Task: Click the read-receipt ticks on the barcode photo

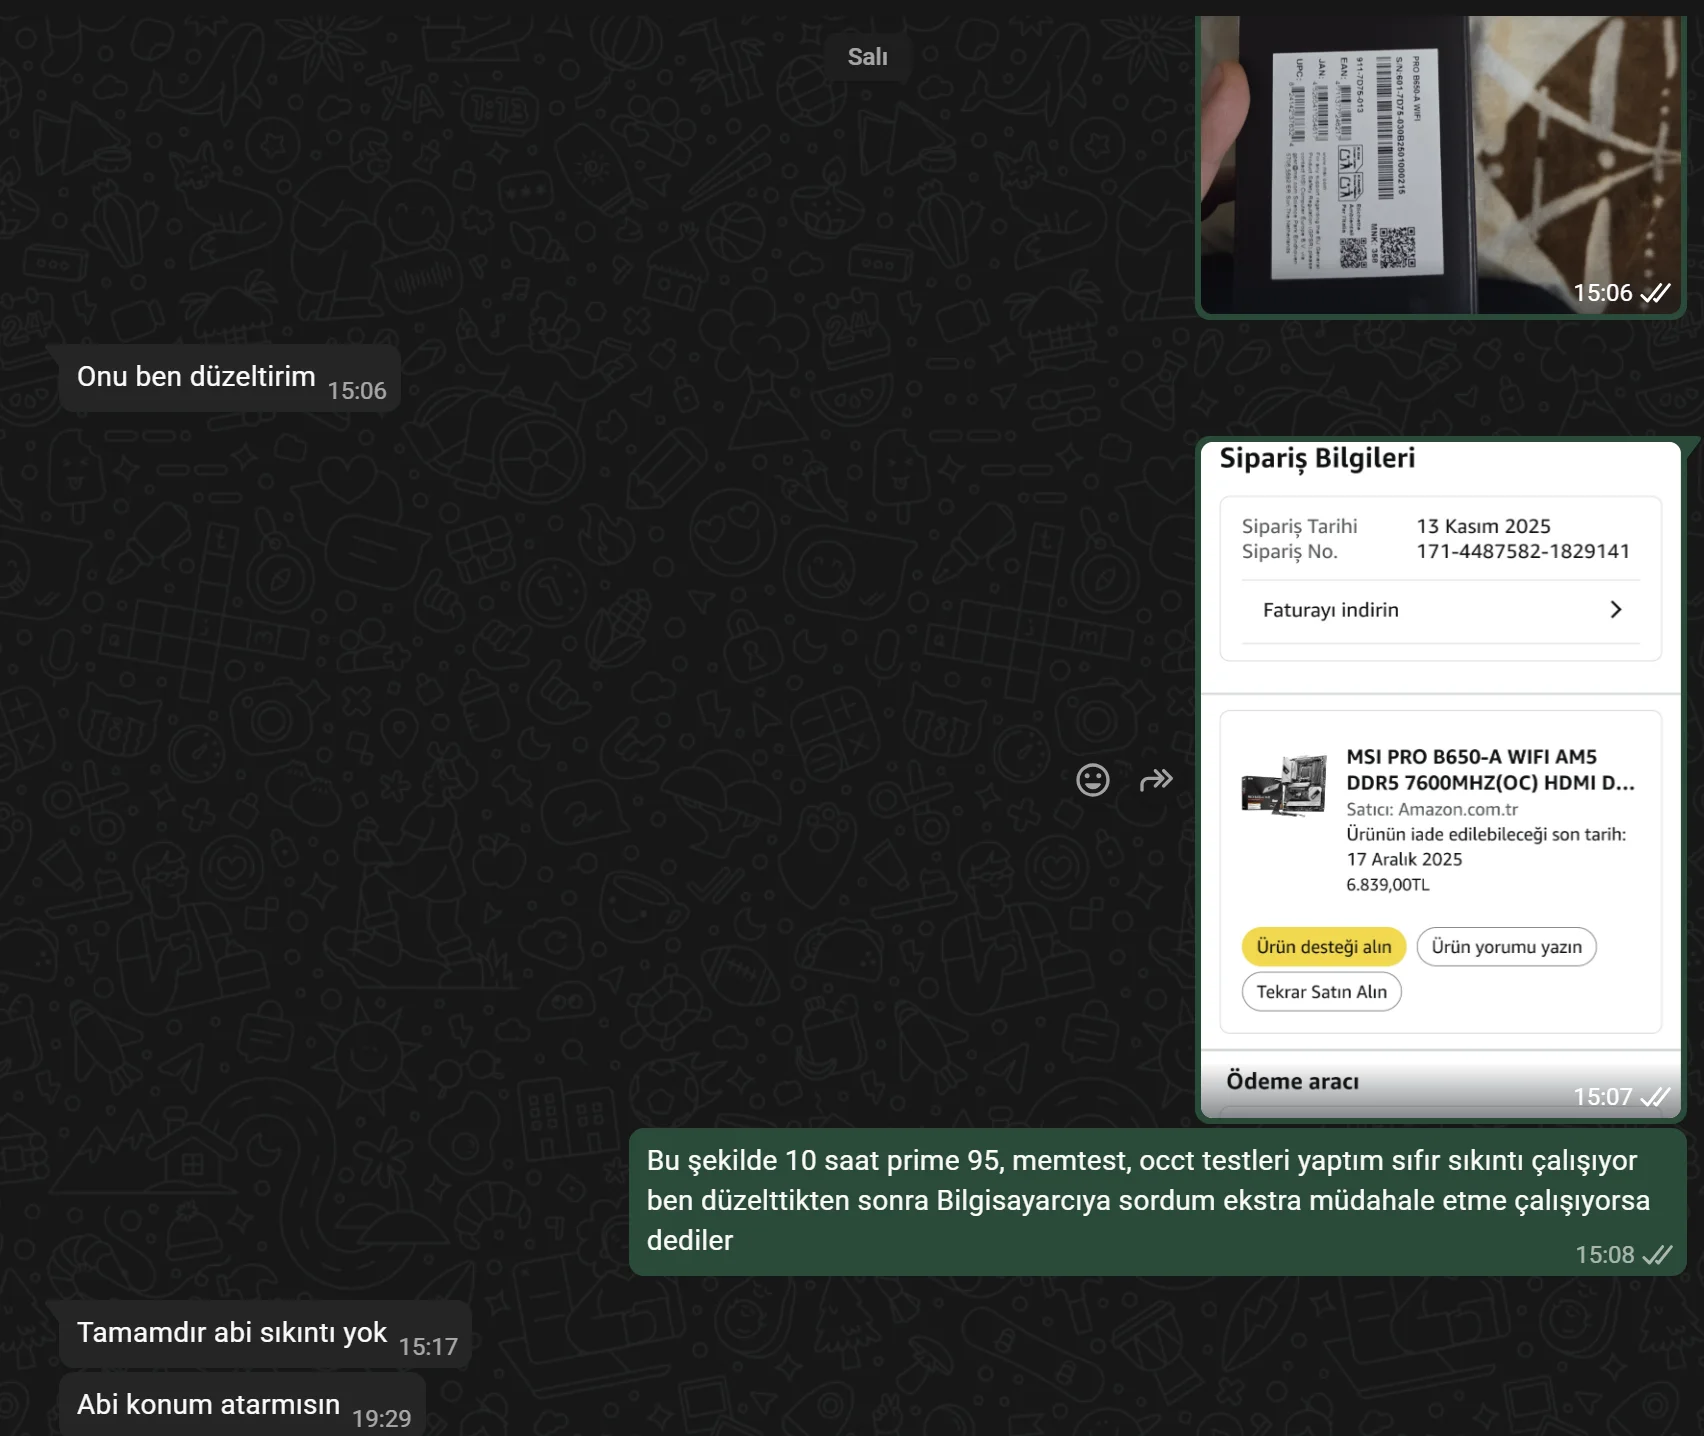Action: pyautogui.click(x=1655, y=293)
